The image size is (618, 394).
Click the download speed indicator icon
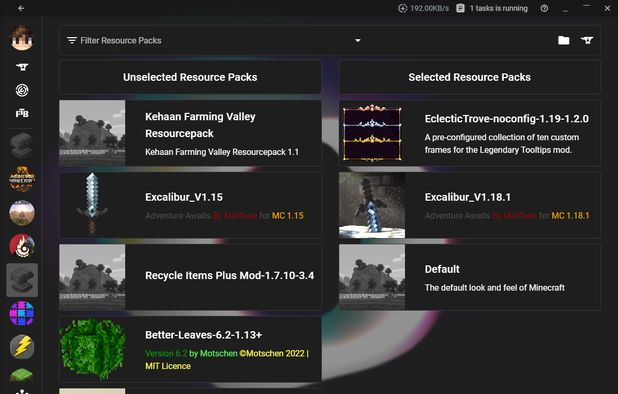click(402, 8)
